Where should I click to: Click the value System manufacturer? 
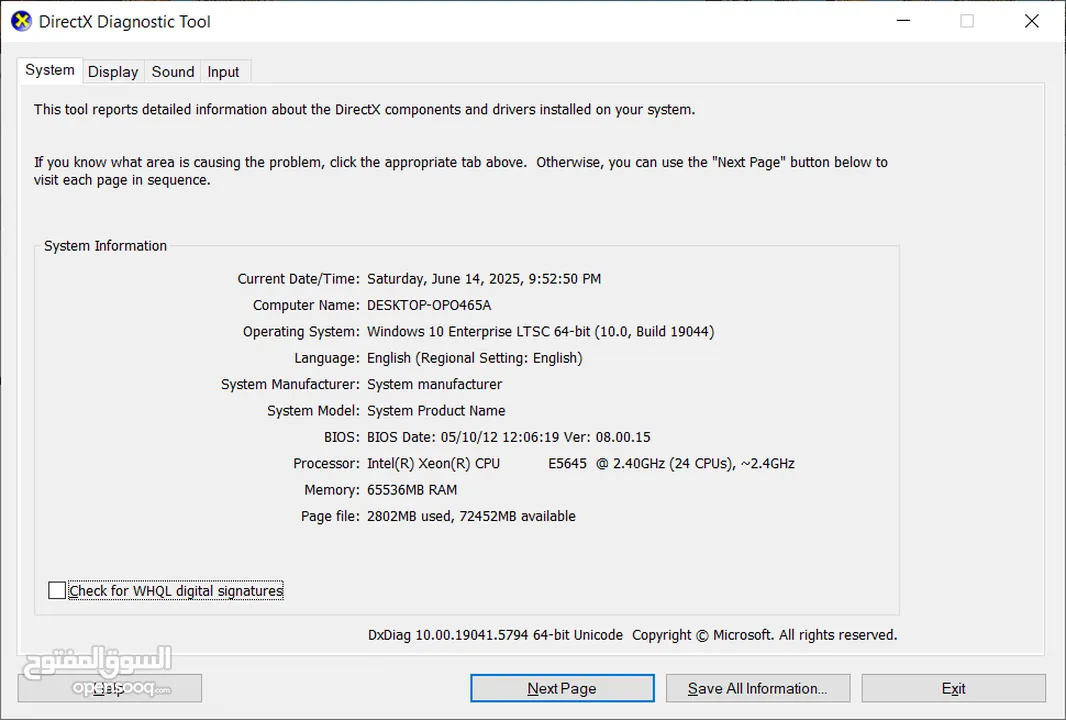[434, 384]
